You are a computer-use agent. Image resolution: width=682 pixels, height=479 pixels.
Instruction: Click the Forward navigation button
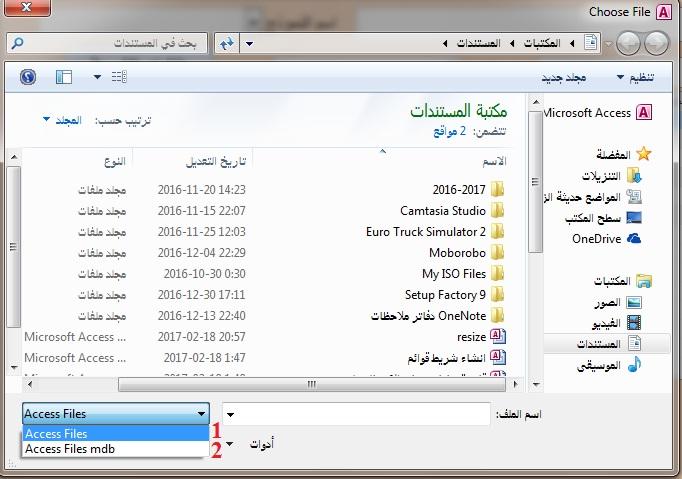628,43
